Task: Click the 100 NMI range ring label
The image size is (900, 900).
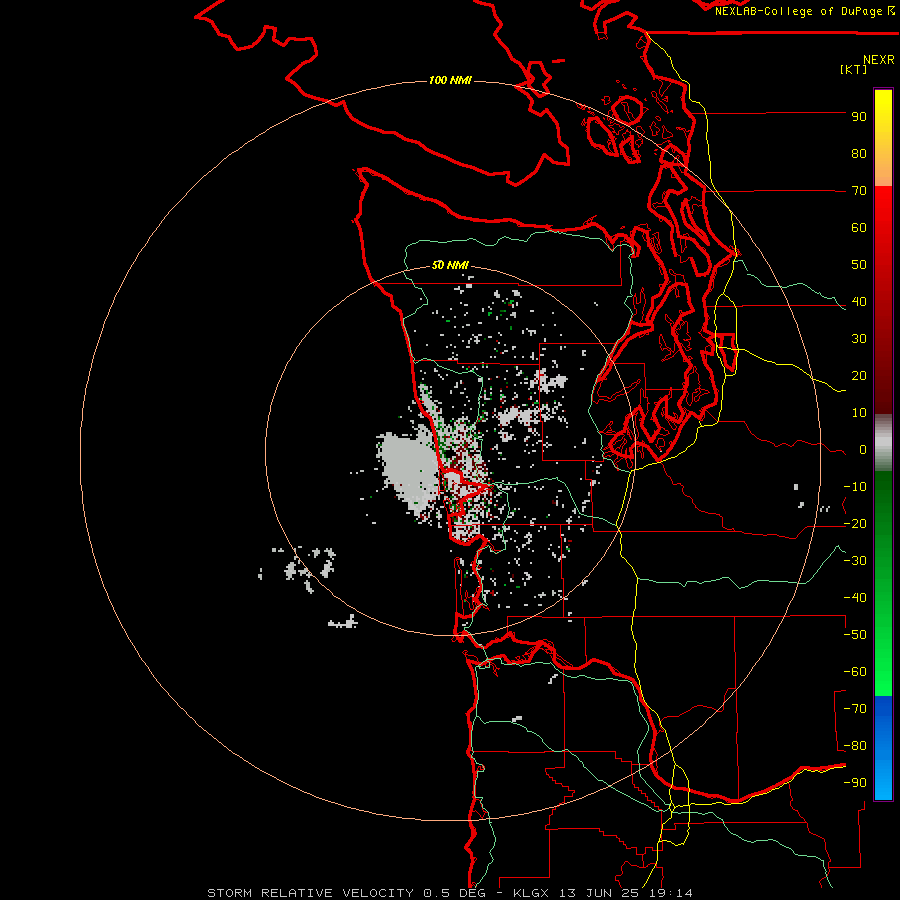Action: coord(450,80)
